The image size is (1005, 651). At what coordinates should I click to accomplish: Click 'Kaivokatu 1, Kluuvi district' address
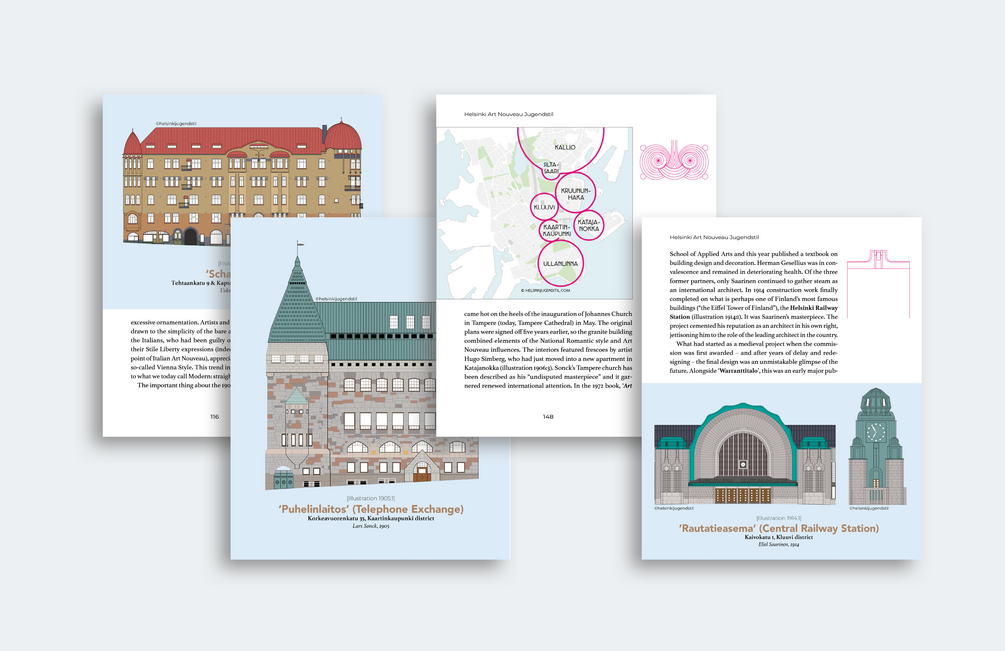point(779,537)
